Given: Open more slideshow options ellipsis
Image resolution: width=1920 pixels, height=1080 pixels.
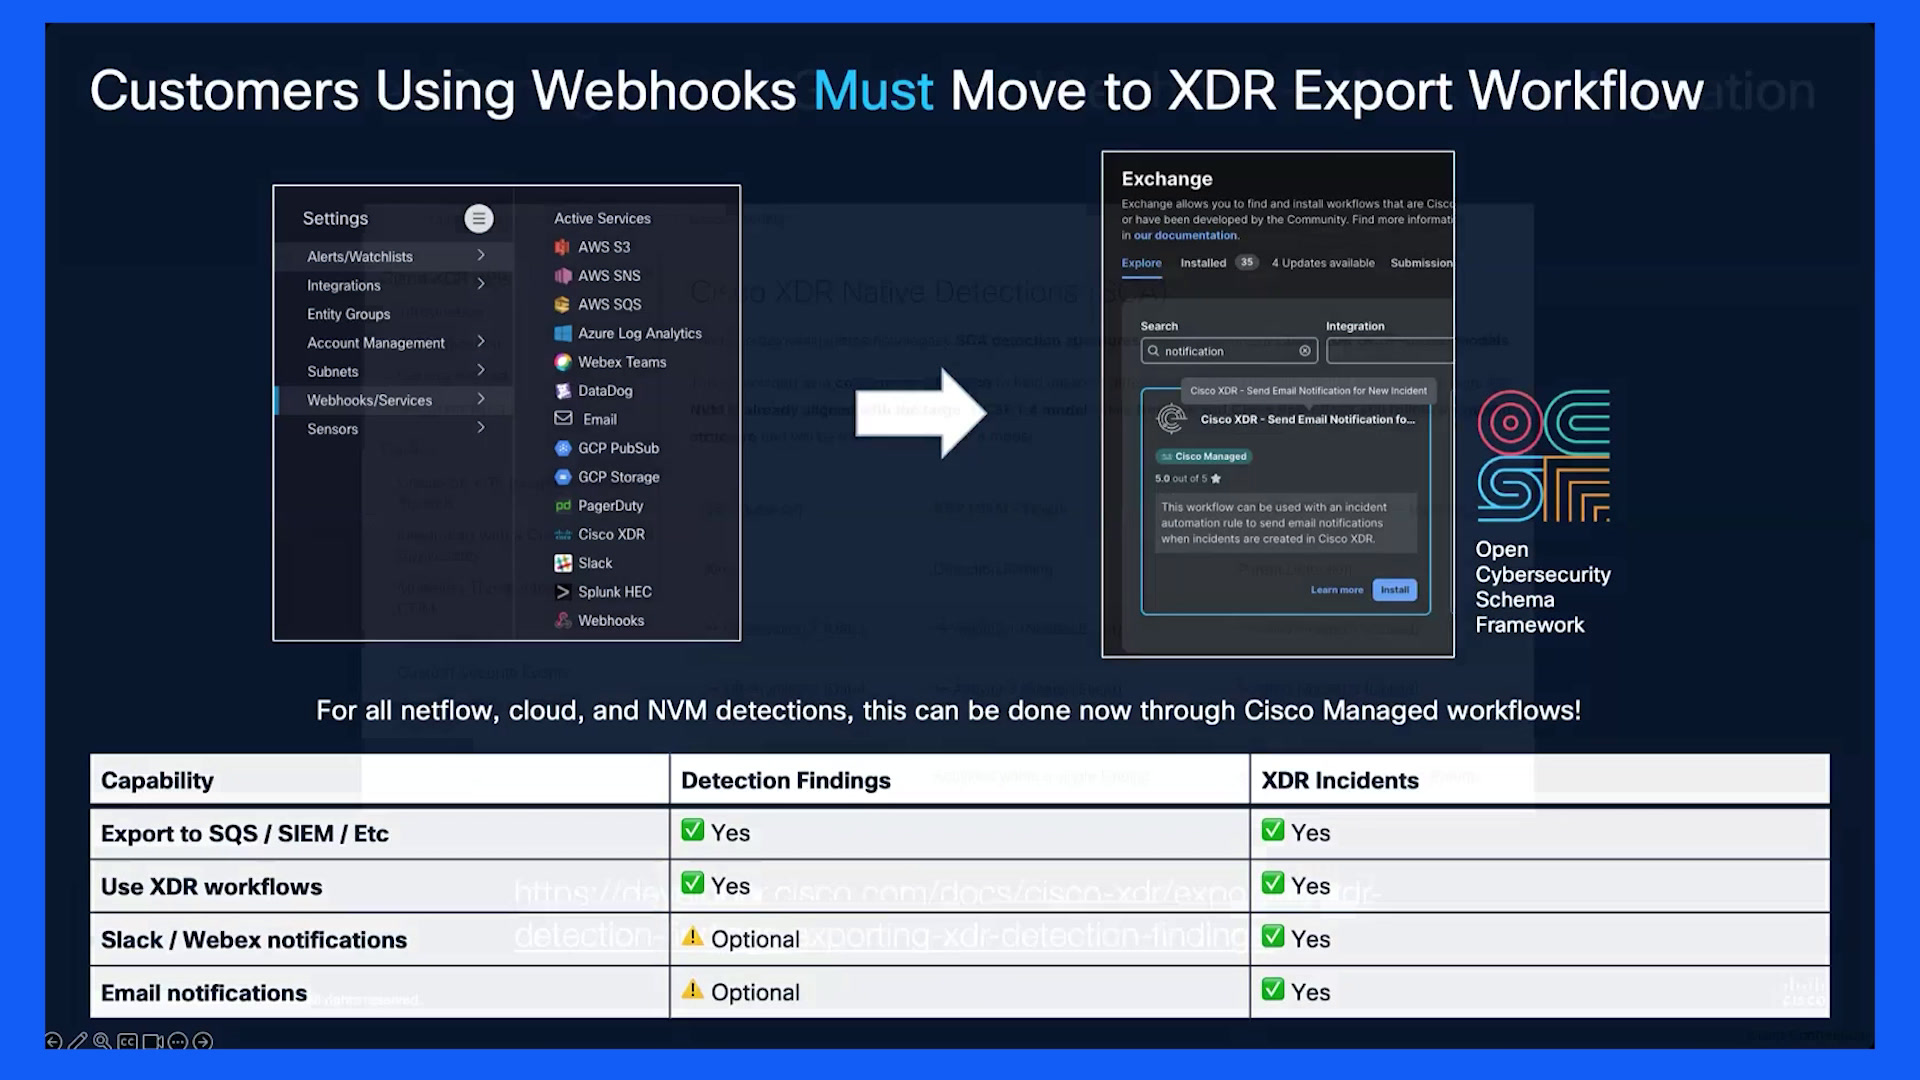Looking at the screenshot, I should [178, 1041].
